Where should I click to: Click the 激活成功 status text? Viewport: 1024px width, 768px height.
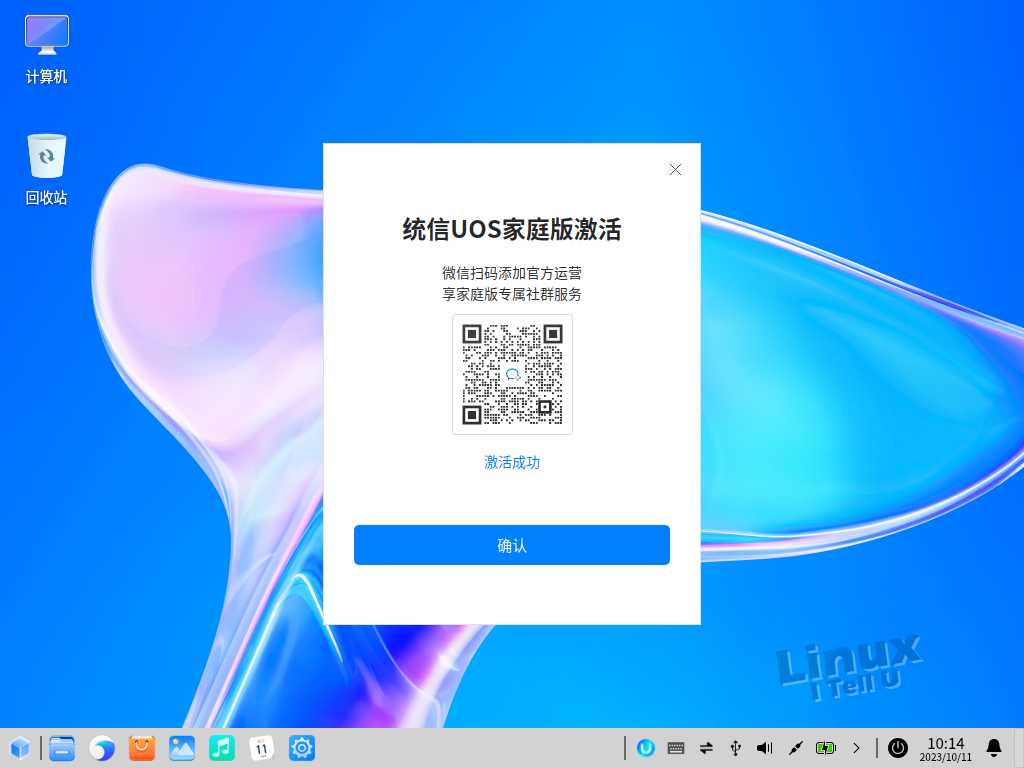pos(511,462)
